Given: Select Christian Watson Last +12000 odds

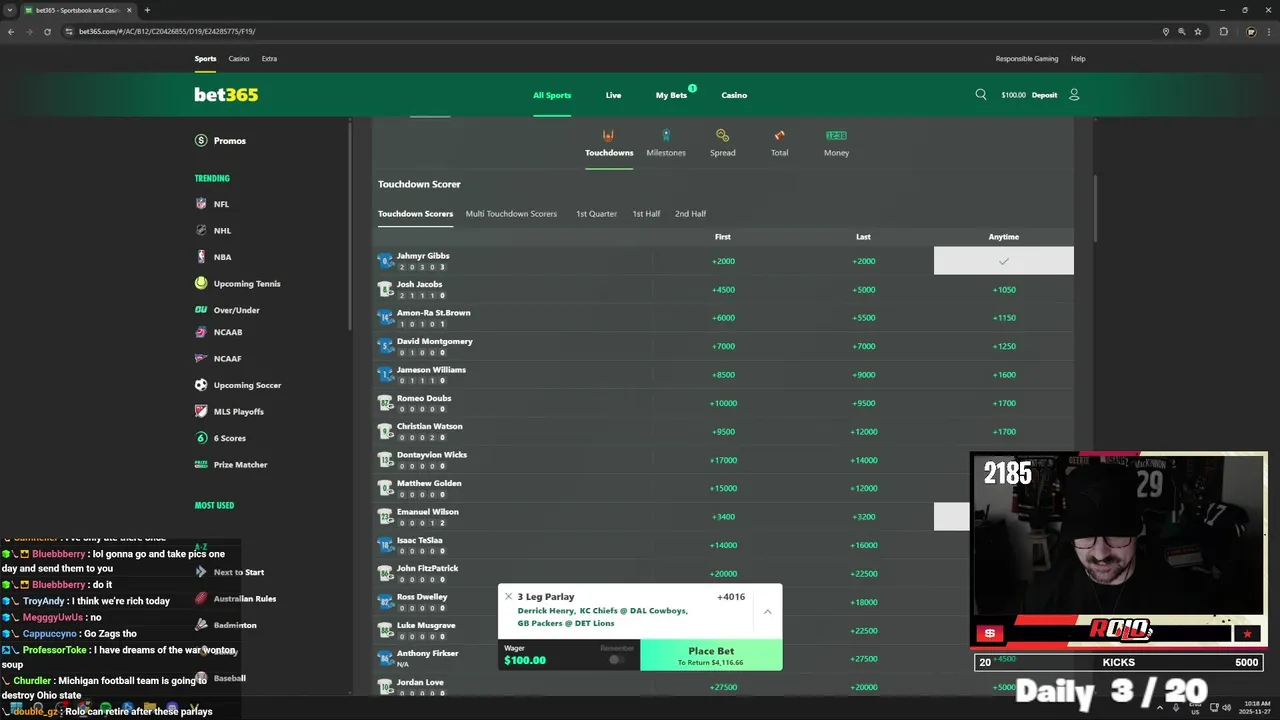Looking at the screenshot, I should point(863,432).
